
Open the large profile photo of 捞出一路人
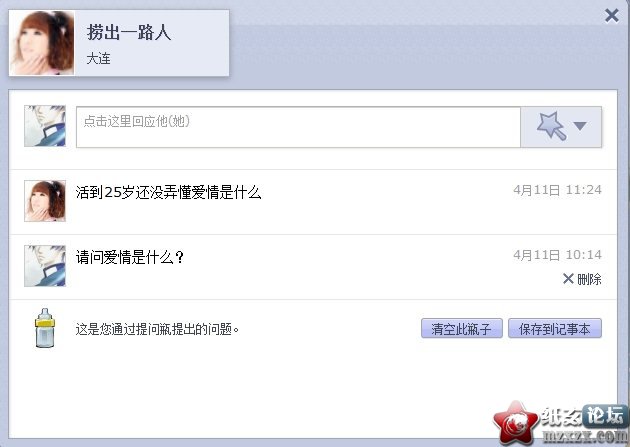[42, 43]
